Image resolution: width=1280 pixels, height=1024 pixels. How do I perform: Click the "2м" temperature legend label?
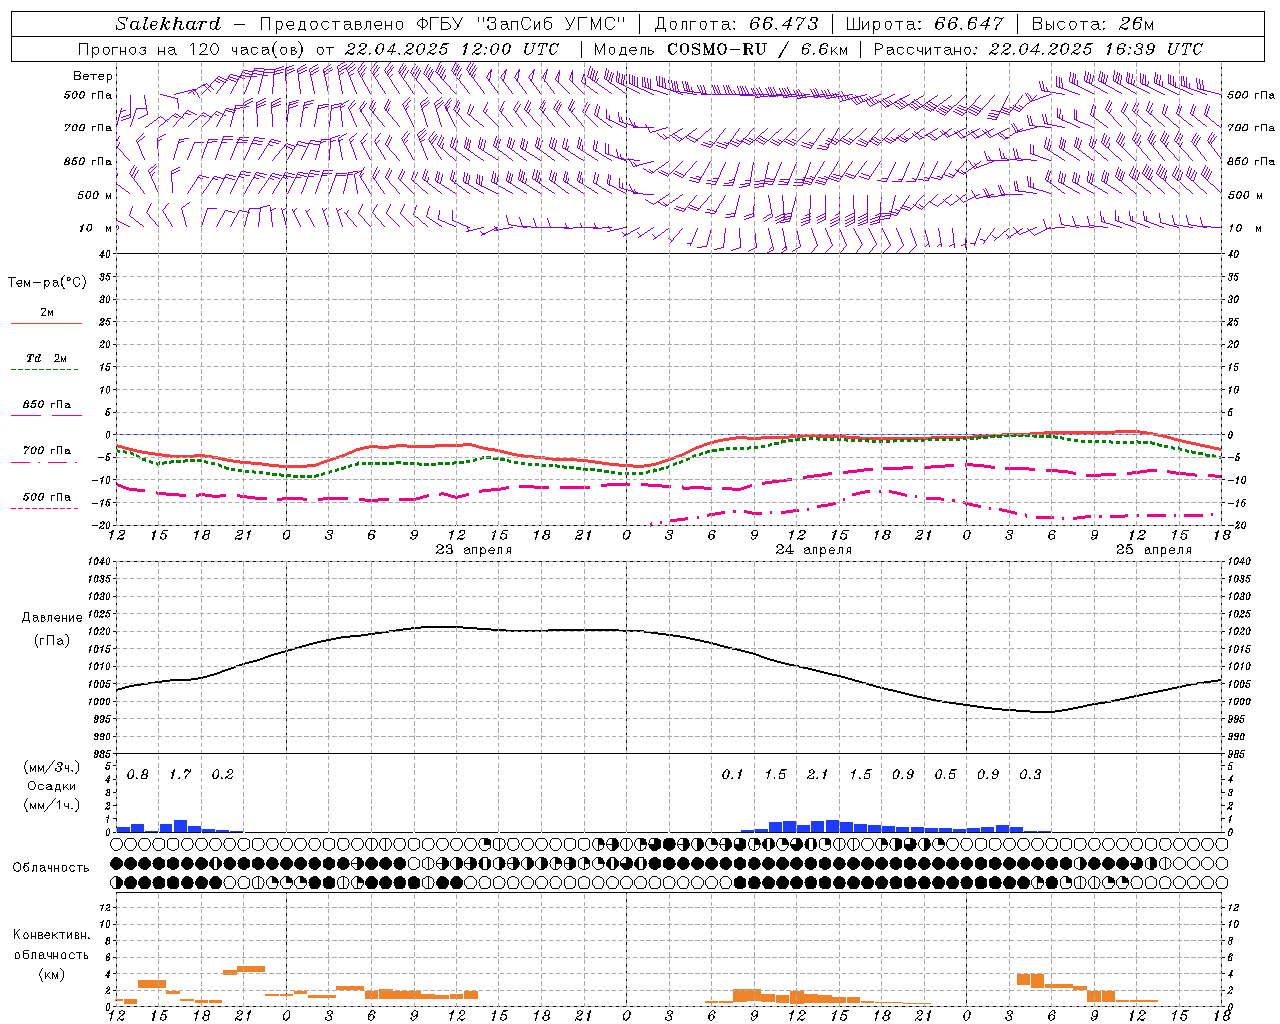[47, 313]
